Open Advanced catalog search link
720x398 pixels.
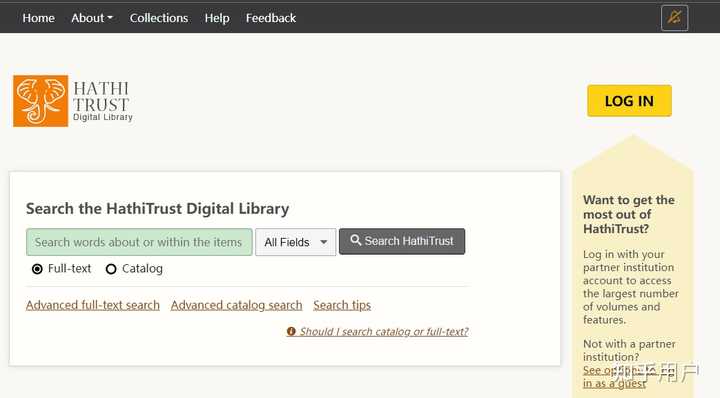tap(236, 305)
